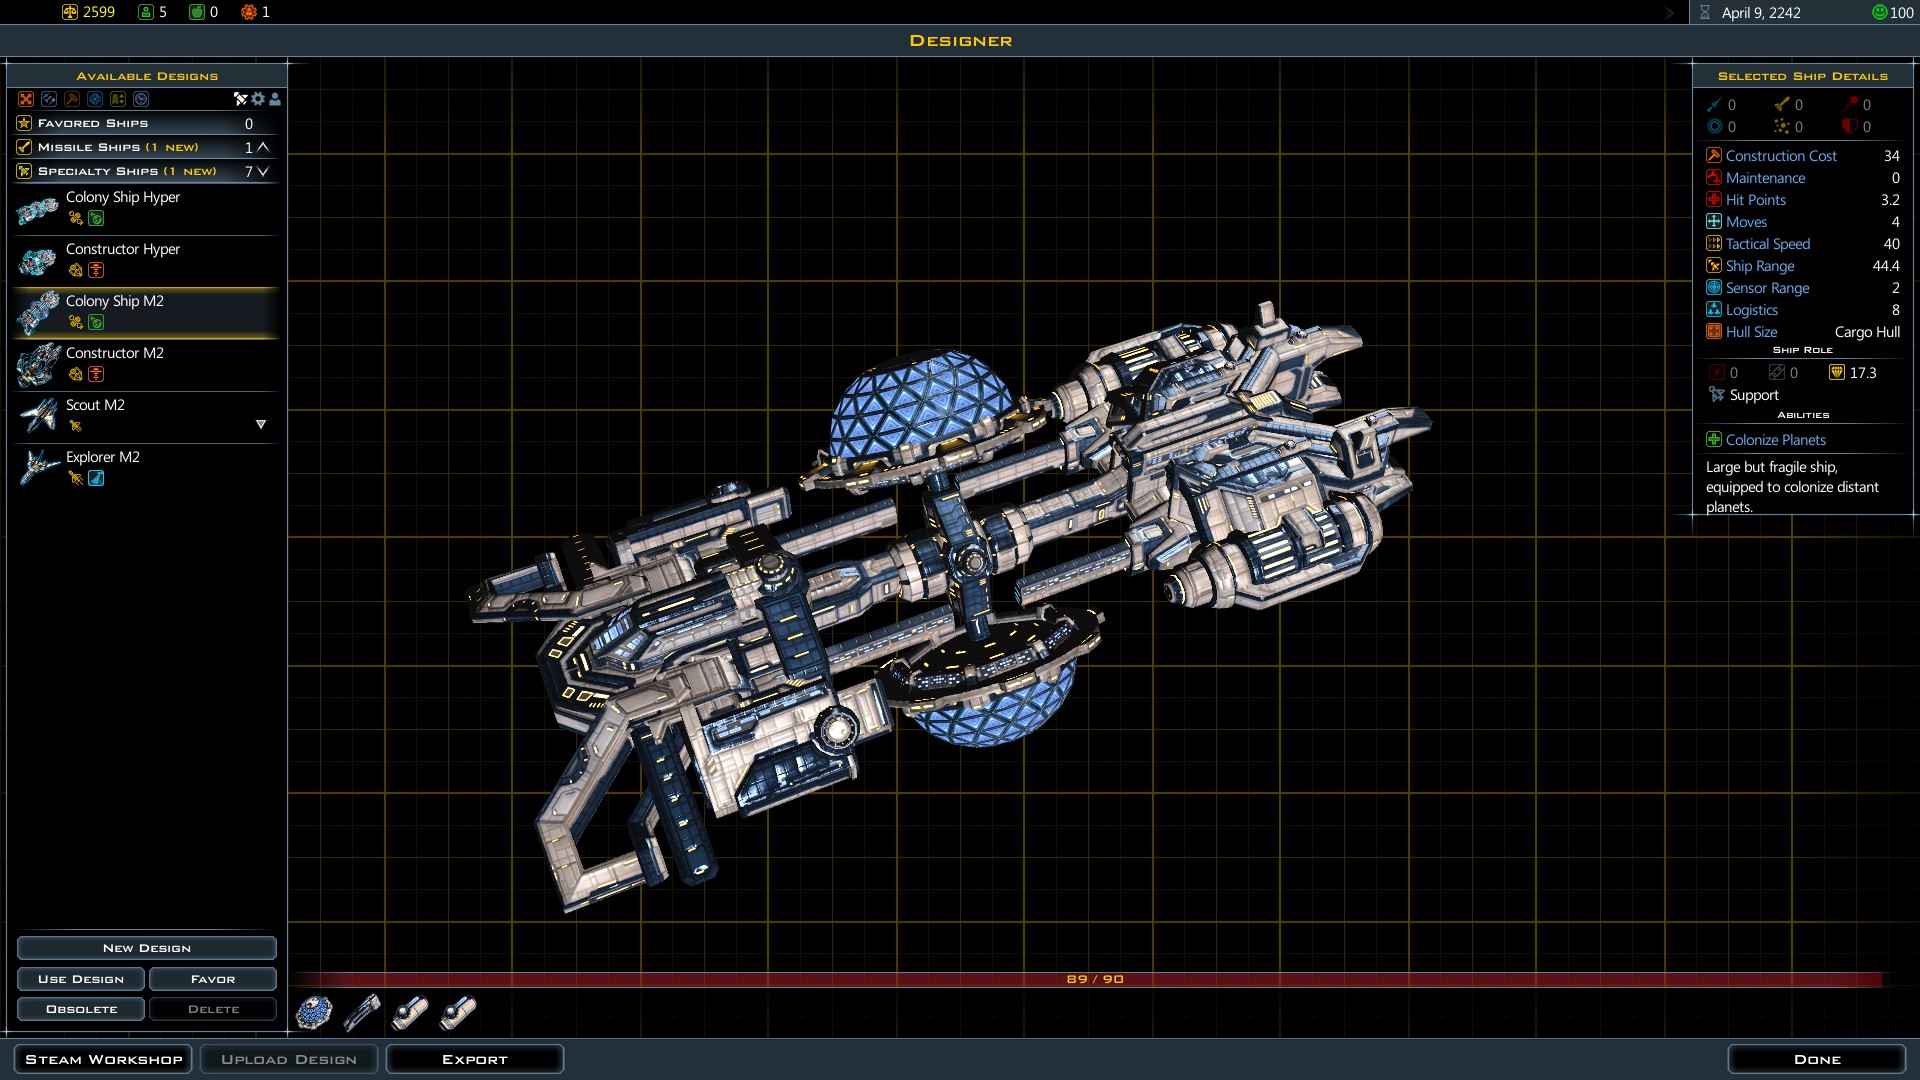
Task: Click the Colonize Planets ability entry
Action: click(1775, 440)
